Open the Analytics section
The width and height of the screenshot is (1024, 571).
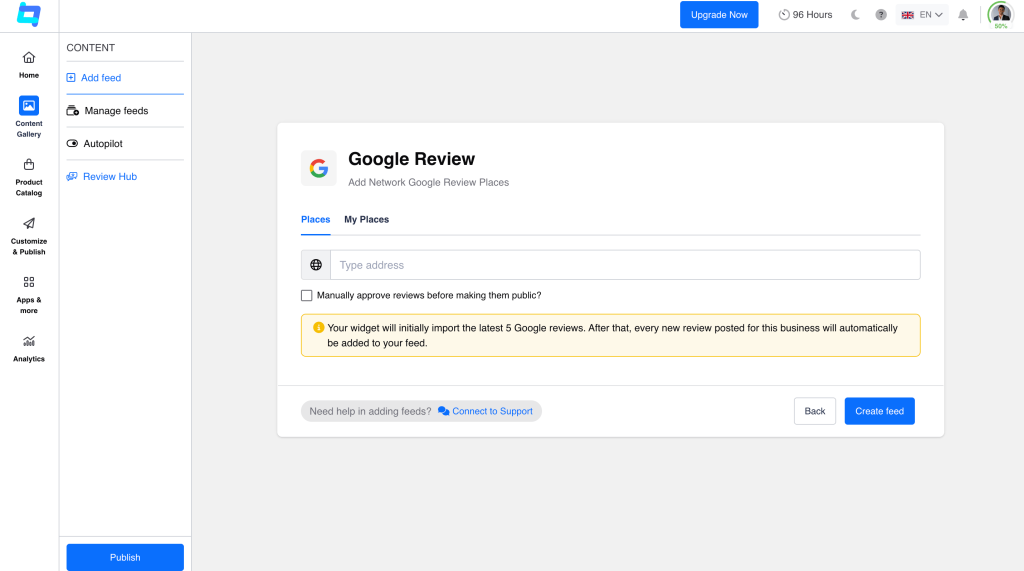pos(29,348)
